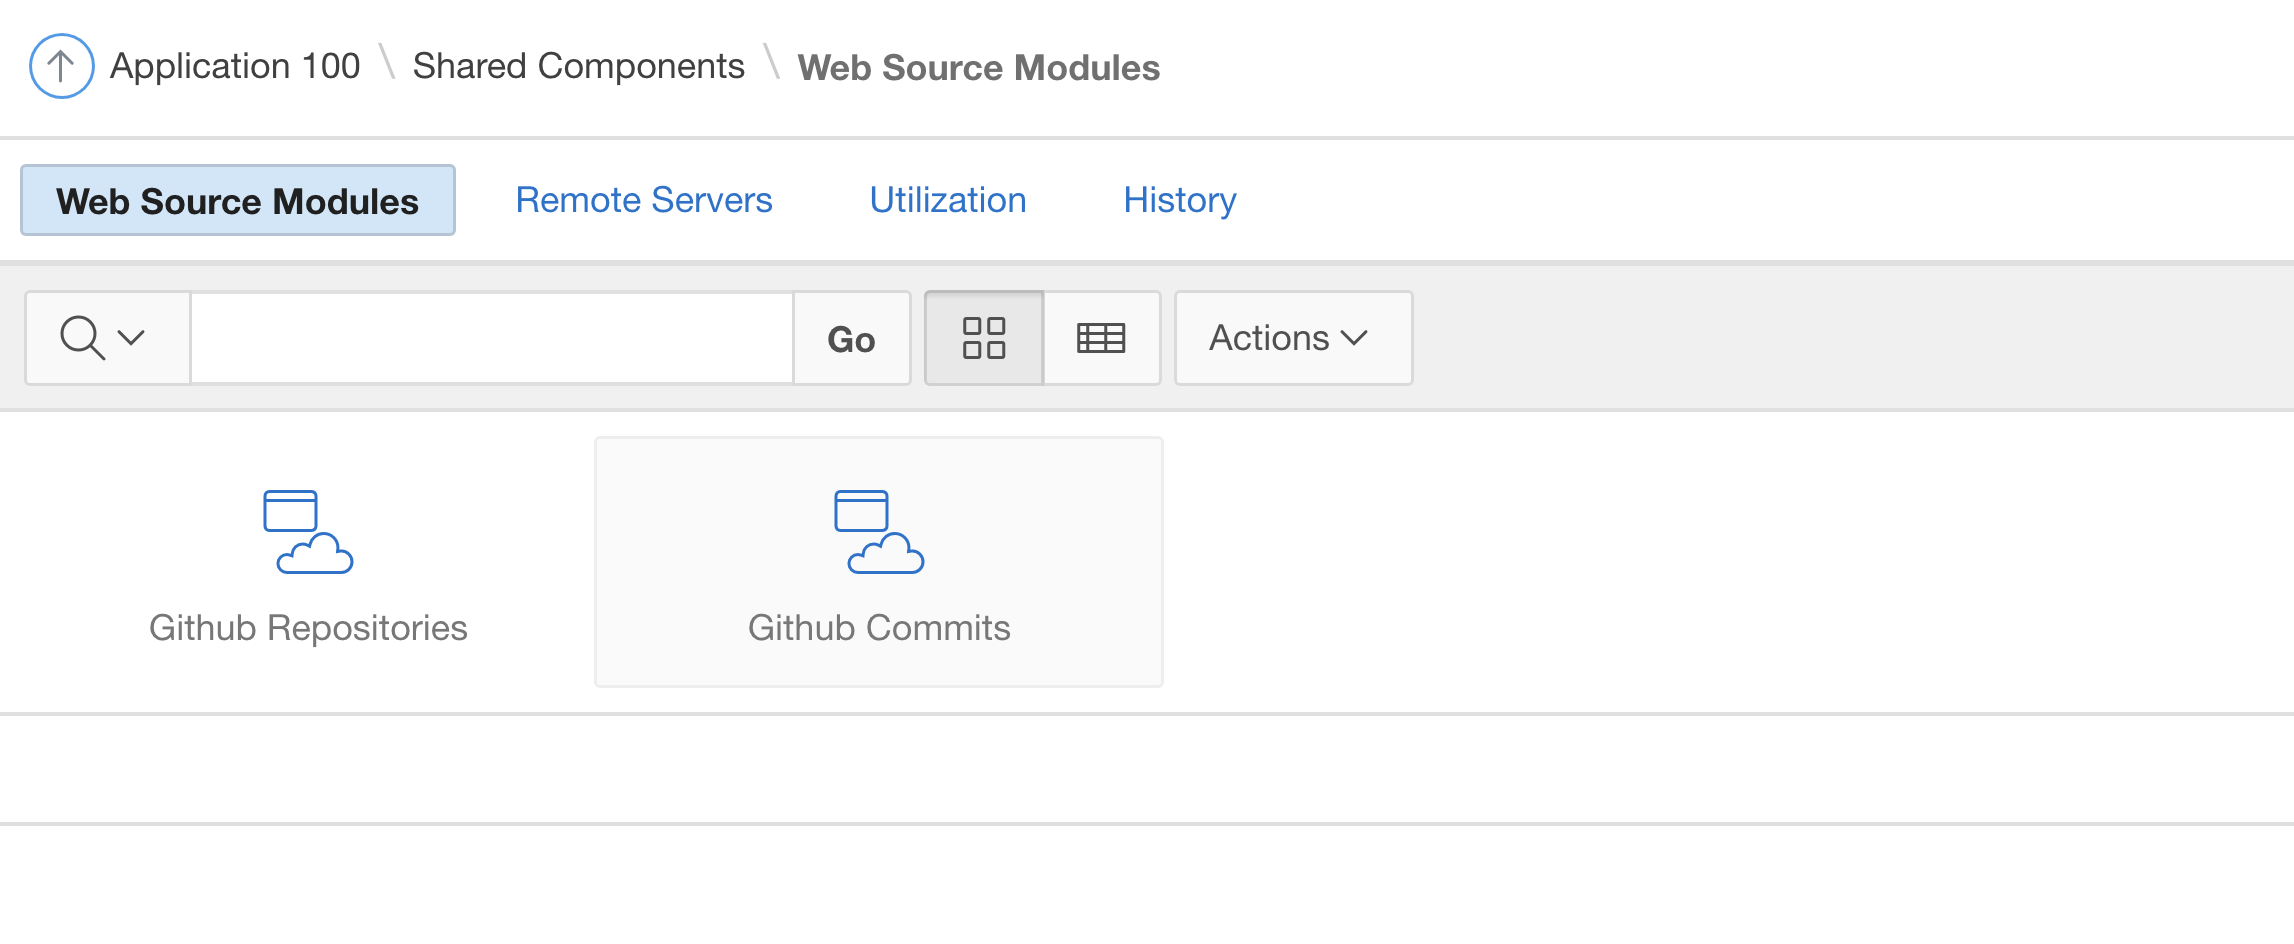Click the circular up-arrow navigation icon
The image size is (2294, 944).
click(x=61, y=66)
